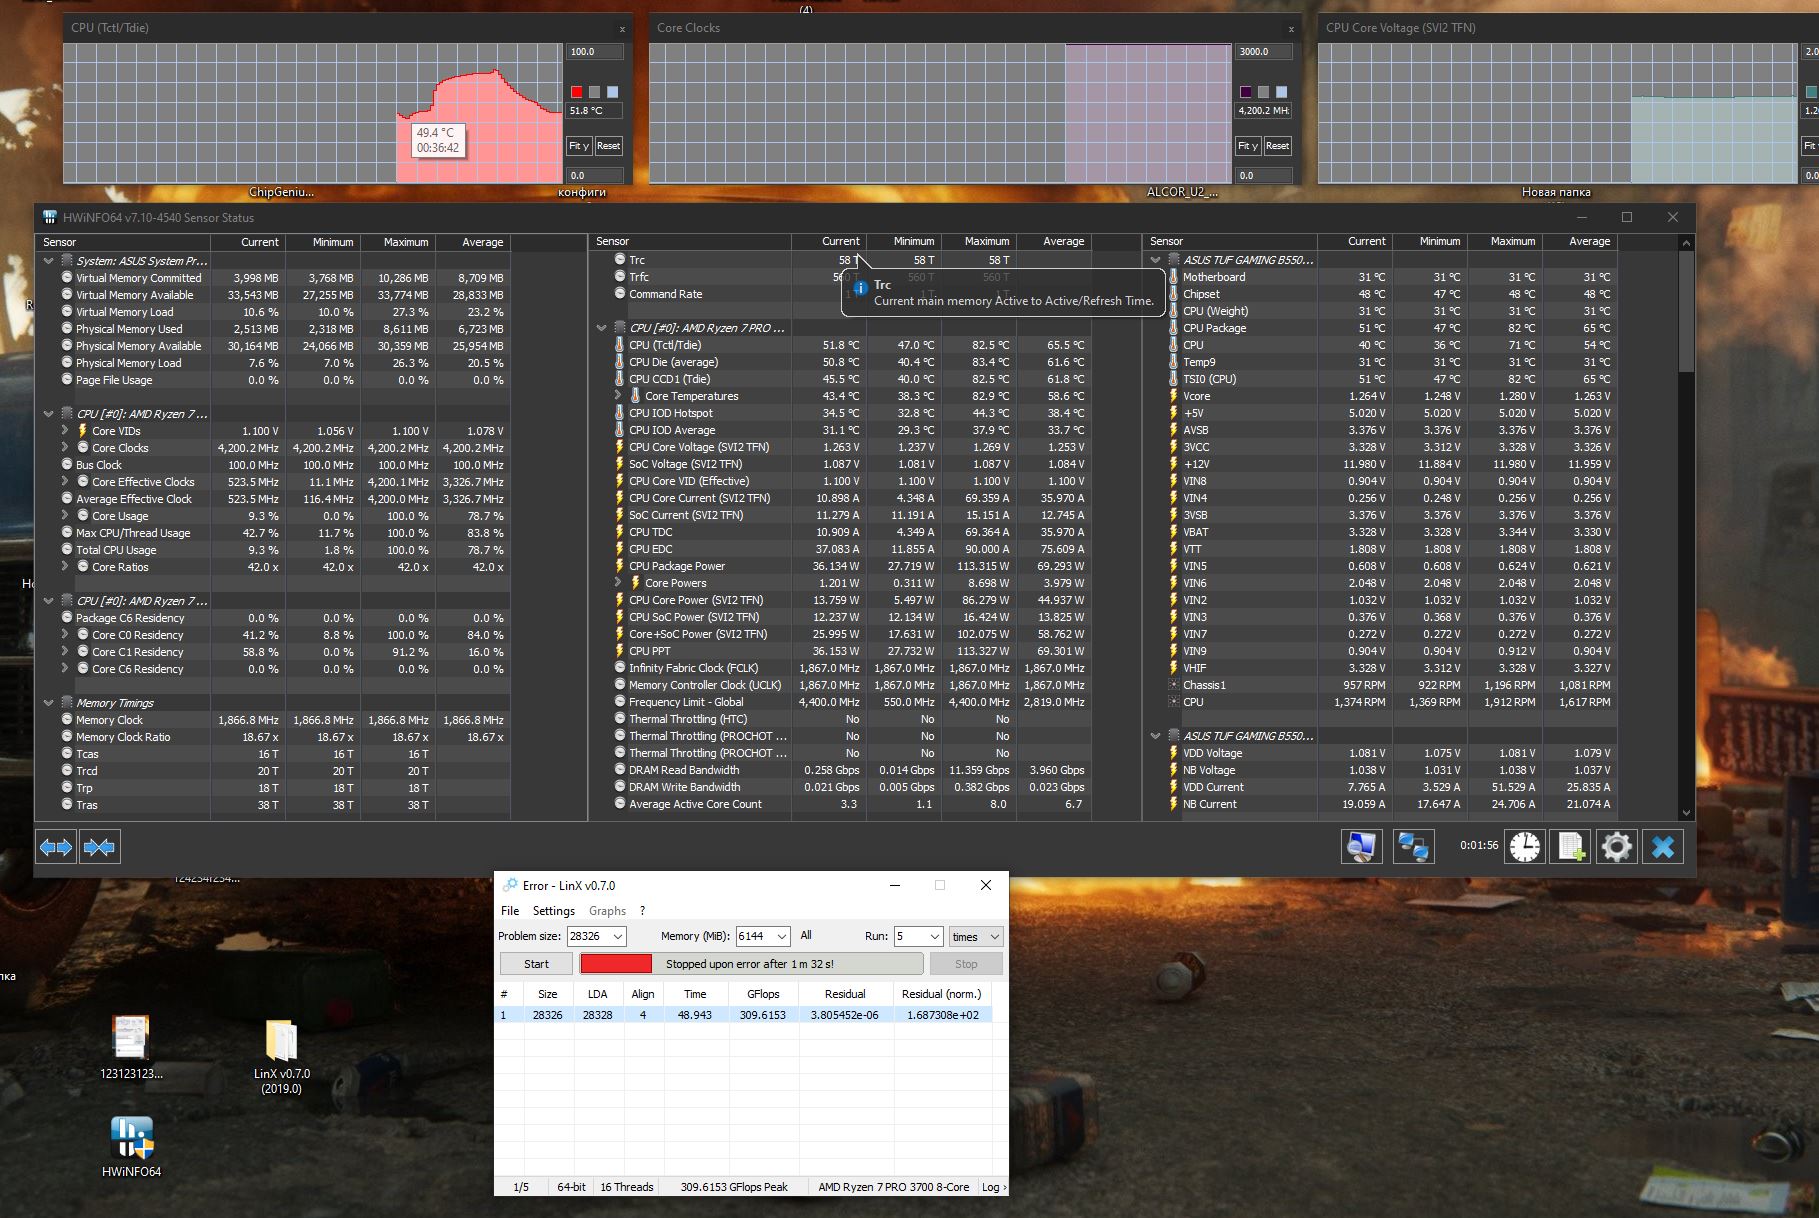Open the times unit dropdown in LinX
Screen dimensions: 1819x1218
click(x=975, y=937)
